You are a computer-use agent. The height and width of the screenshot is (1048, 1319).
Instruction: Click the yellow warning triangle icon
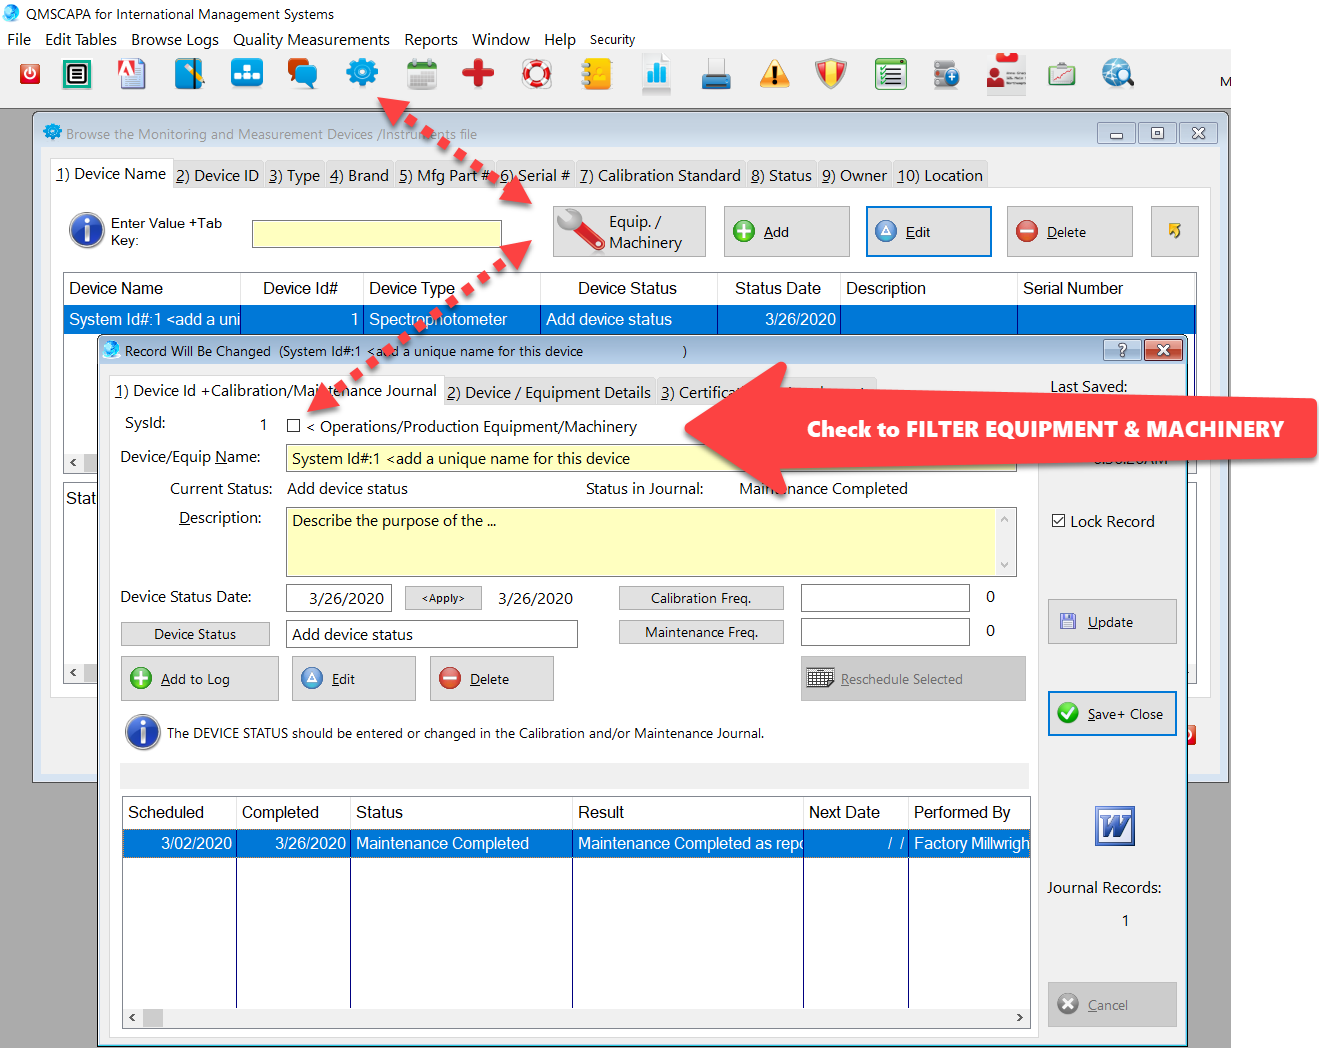(x=774, y=74)
